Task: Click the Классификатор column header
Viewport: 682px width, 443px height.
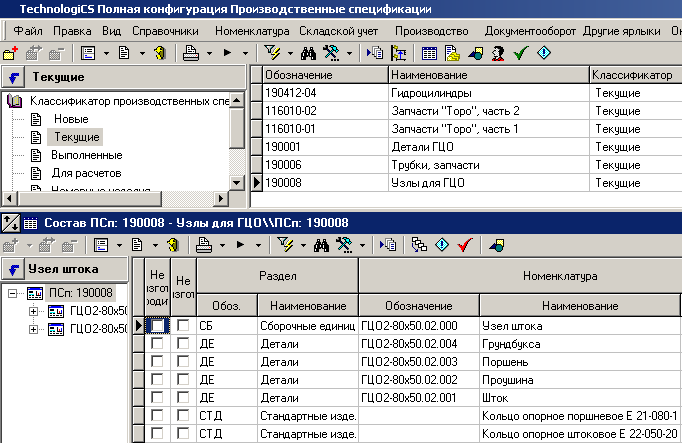Action: tap(635, 75)
